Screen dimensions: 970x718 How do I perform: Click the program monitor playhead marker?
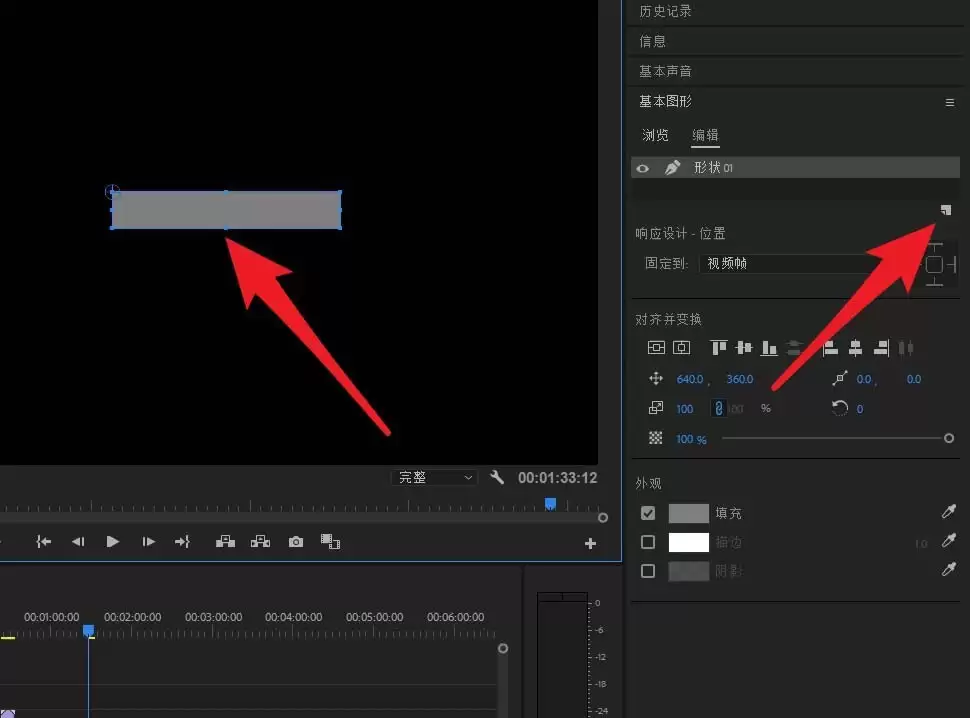[x=550, y=504]
